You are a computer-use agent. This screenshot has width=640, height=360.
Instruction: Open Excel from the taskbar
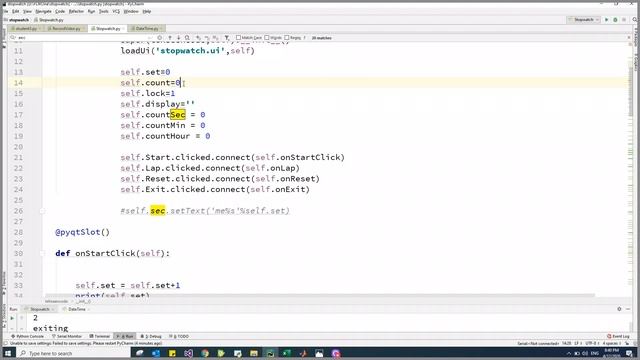click(x=287, y=353)
